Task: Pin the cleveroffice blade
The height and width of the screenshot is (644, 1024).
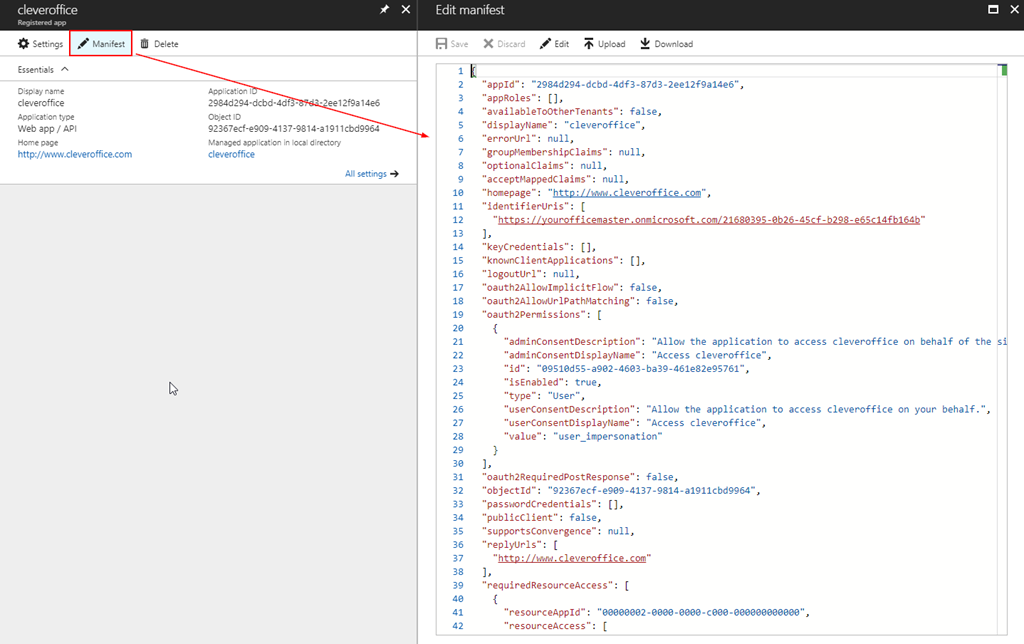Action: (385, 9)
